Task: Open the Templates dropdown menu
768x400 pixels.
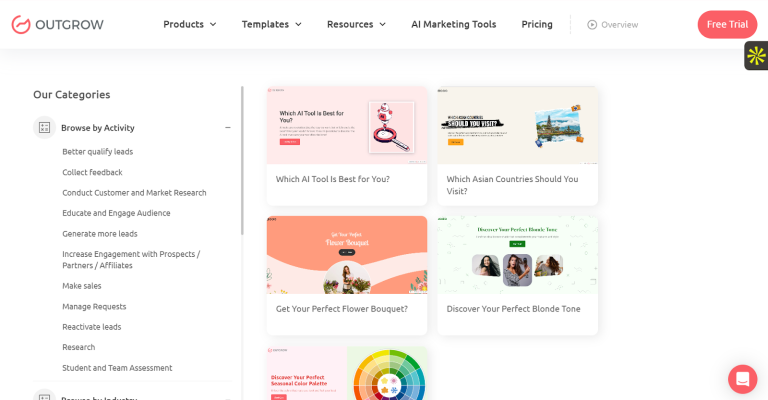Action: (271, 25)
